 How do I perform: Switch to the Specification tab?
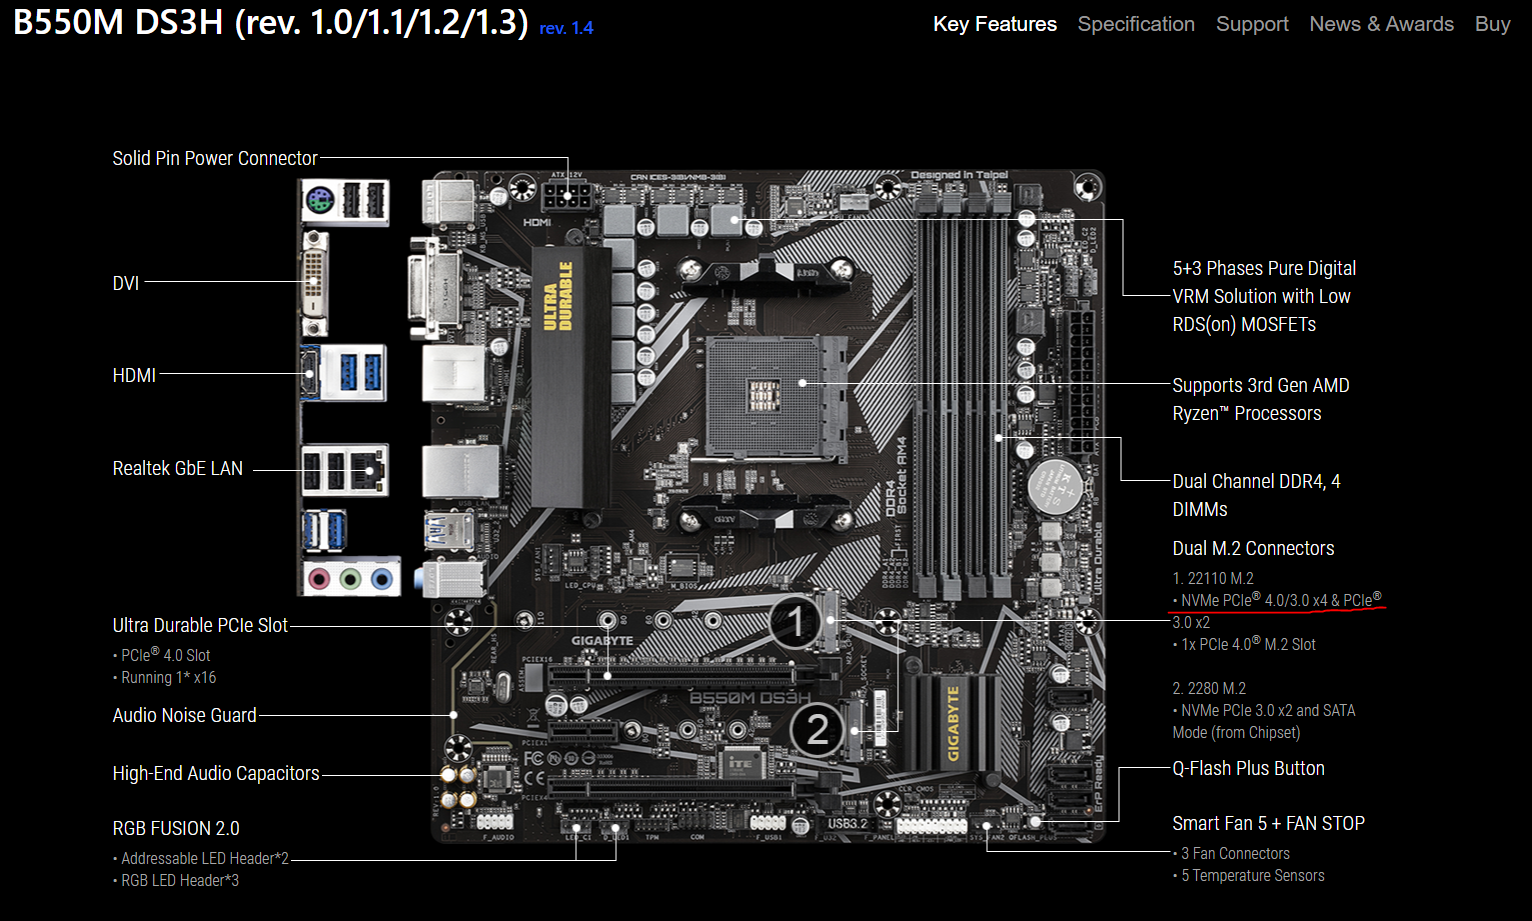tap(1136, 24)
